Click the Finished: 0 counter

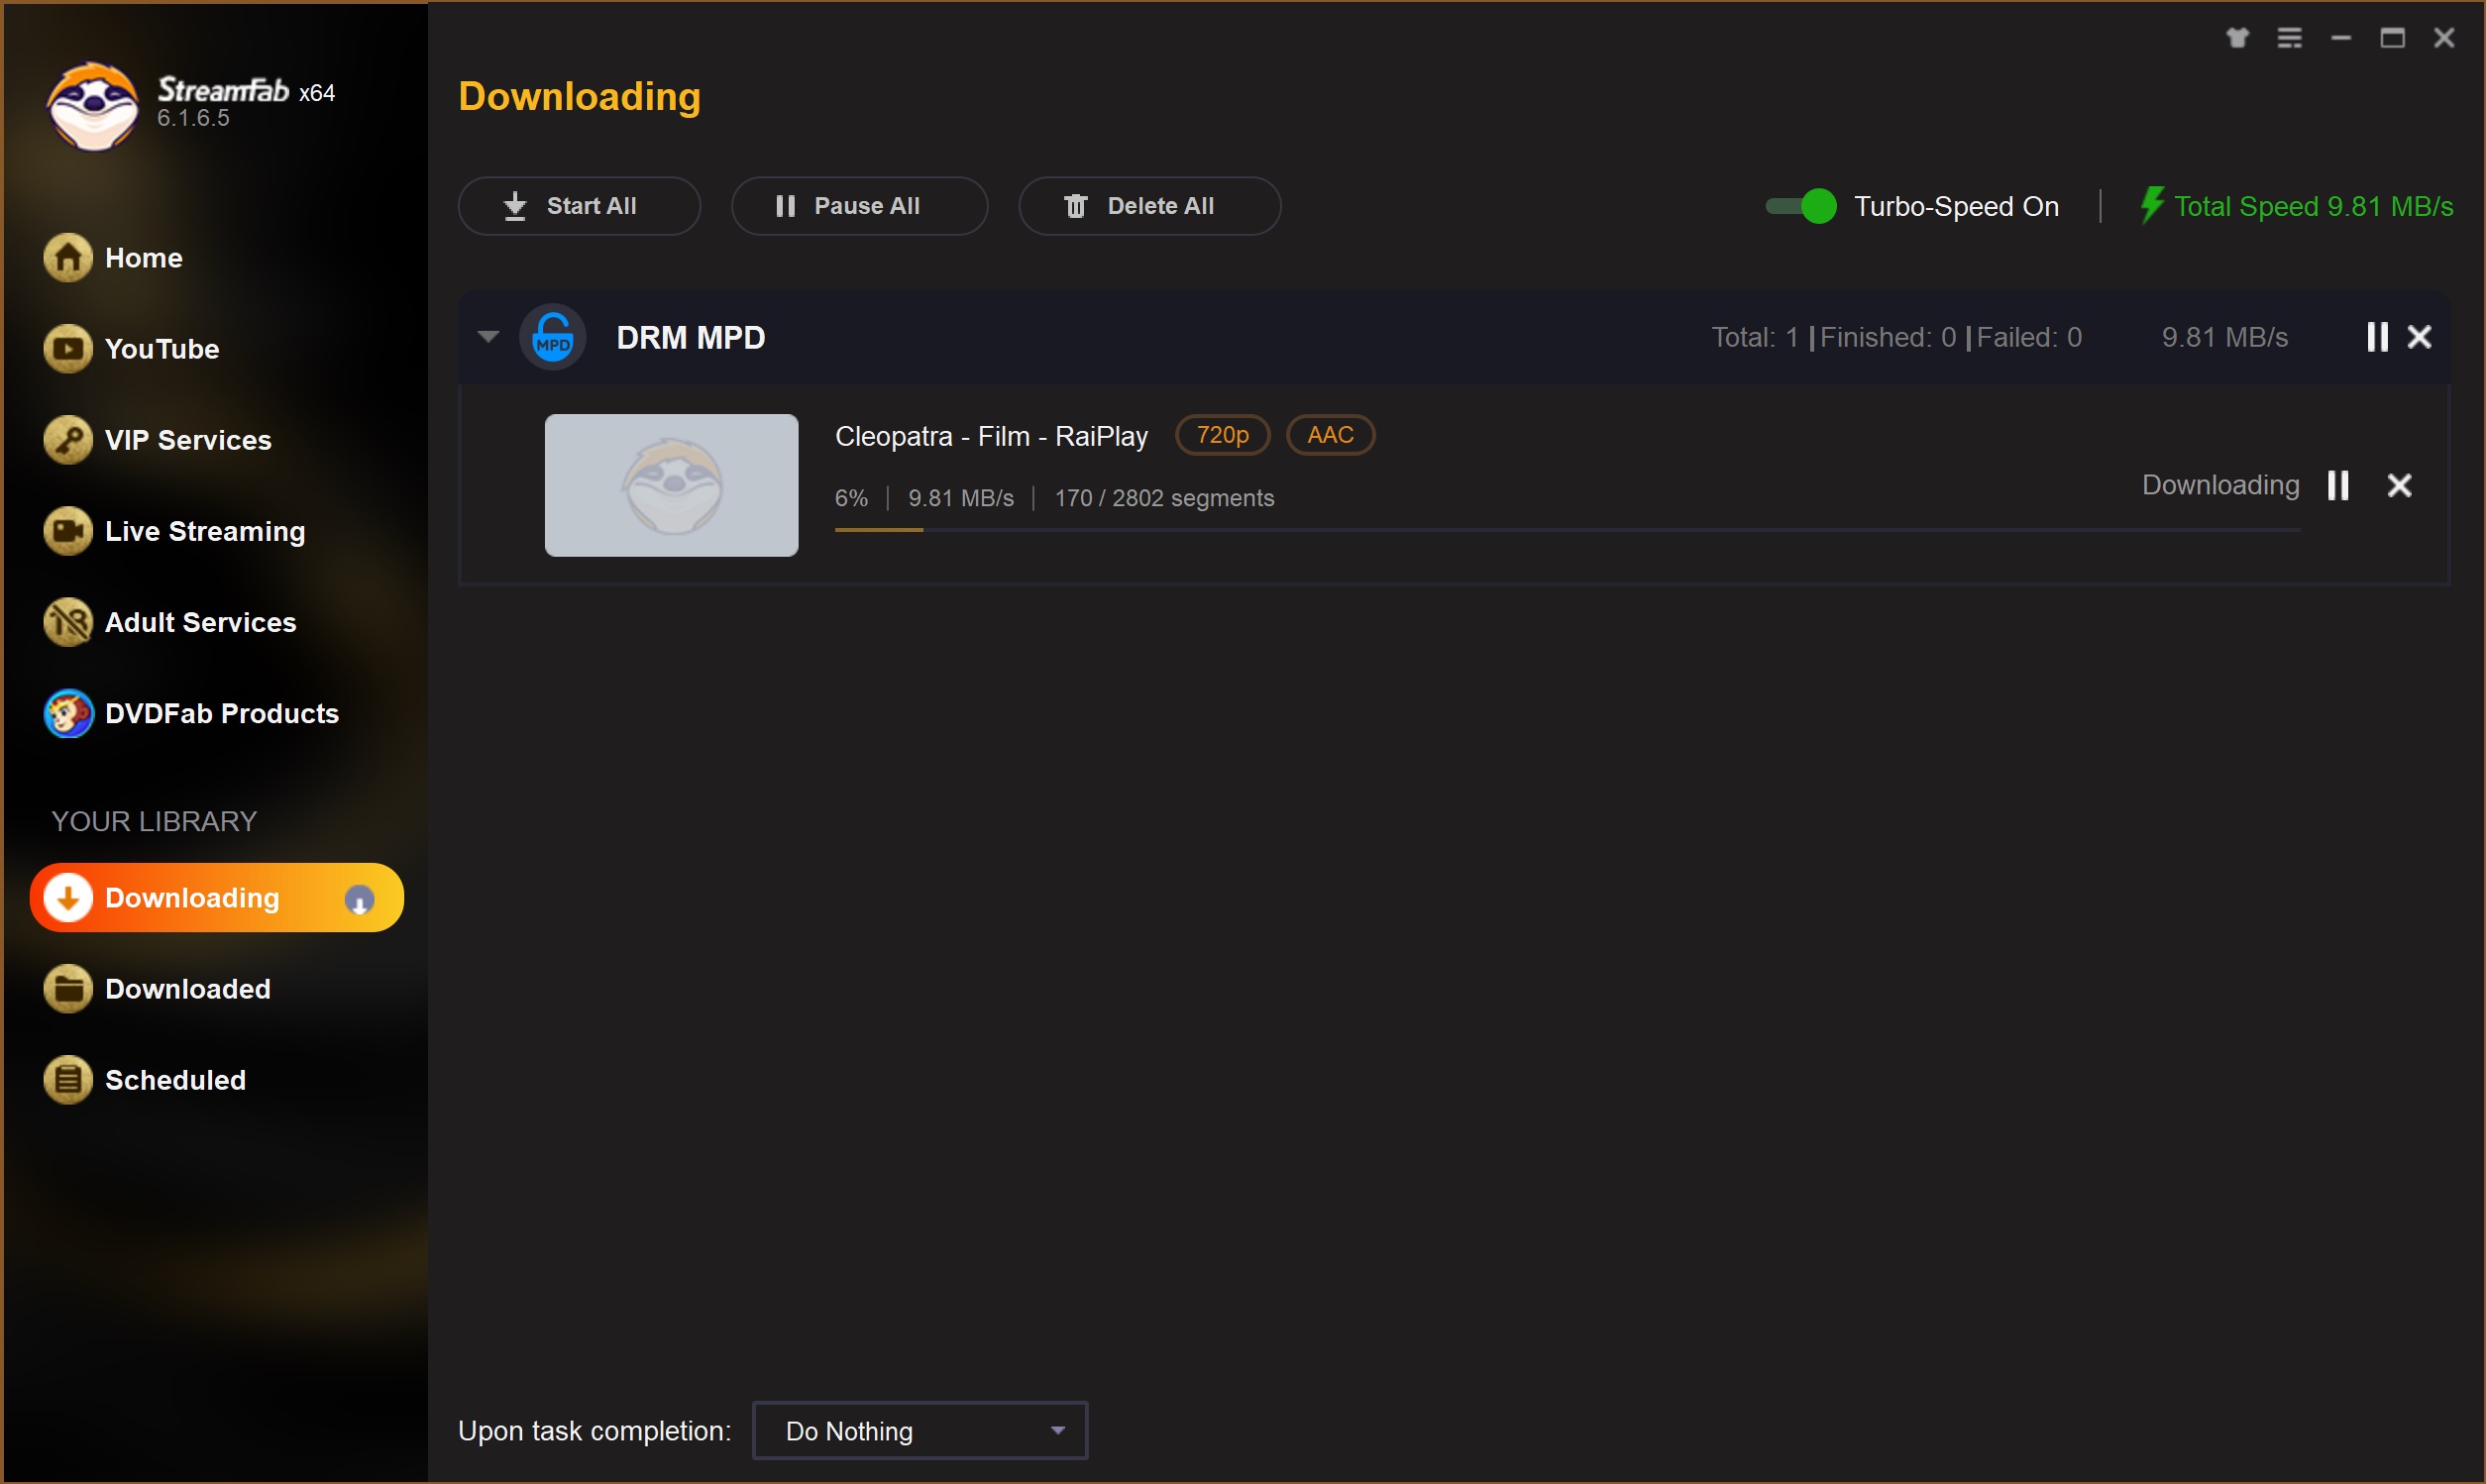tap(1888, 337)
